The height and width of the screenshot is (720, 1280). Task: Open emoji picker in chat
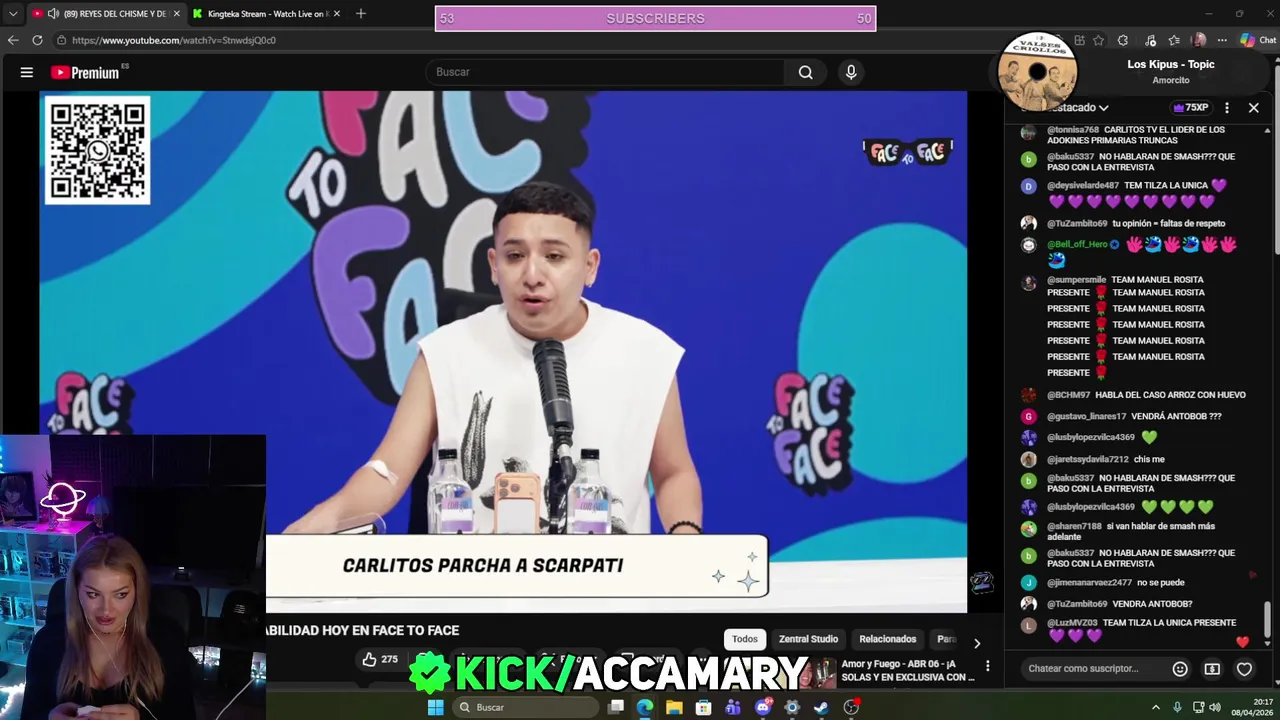(x=1180, y=669)
